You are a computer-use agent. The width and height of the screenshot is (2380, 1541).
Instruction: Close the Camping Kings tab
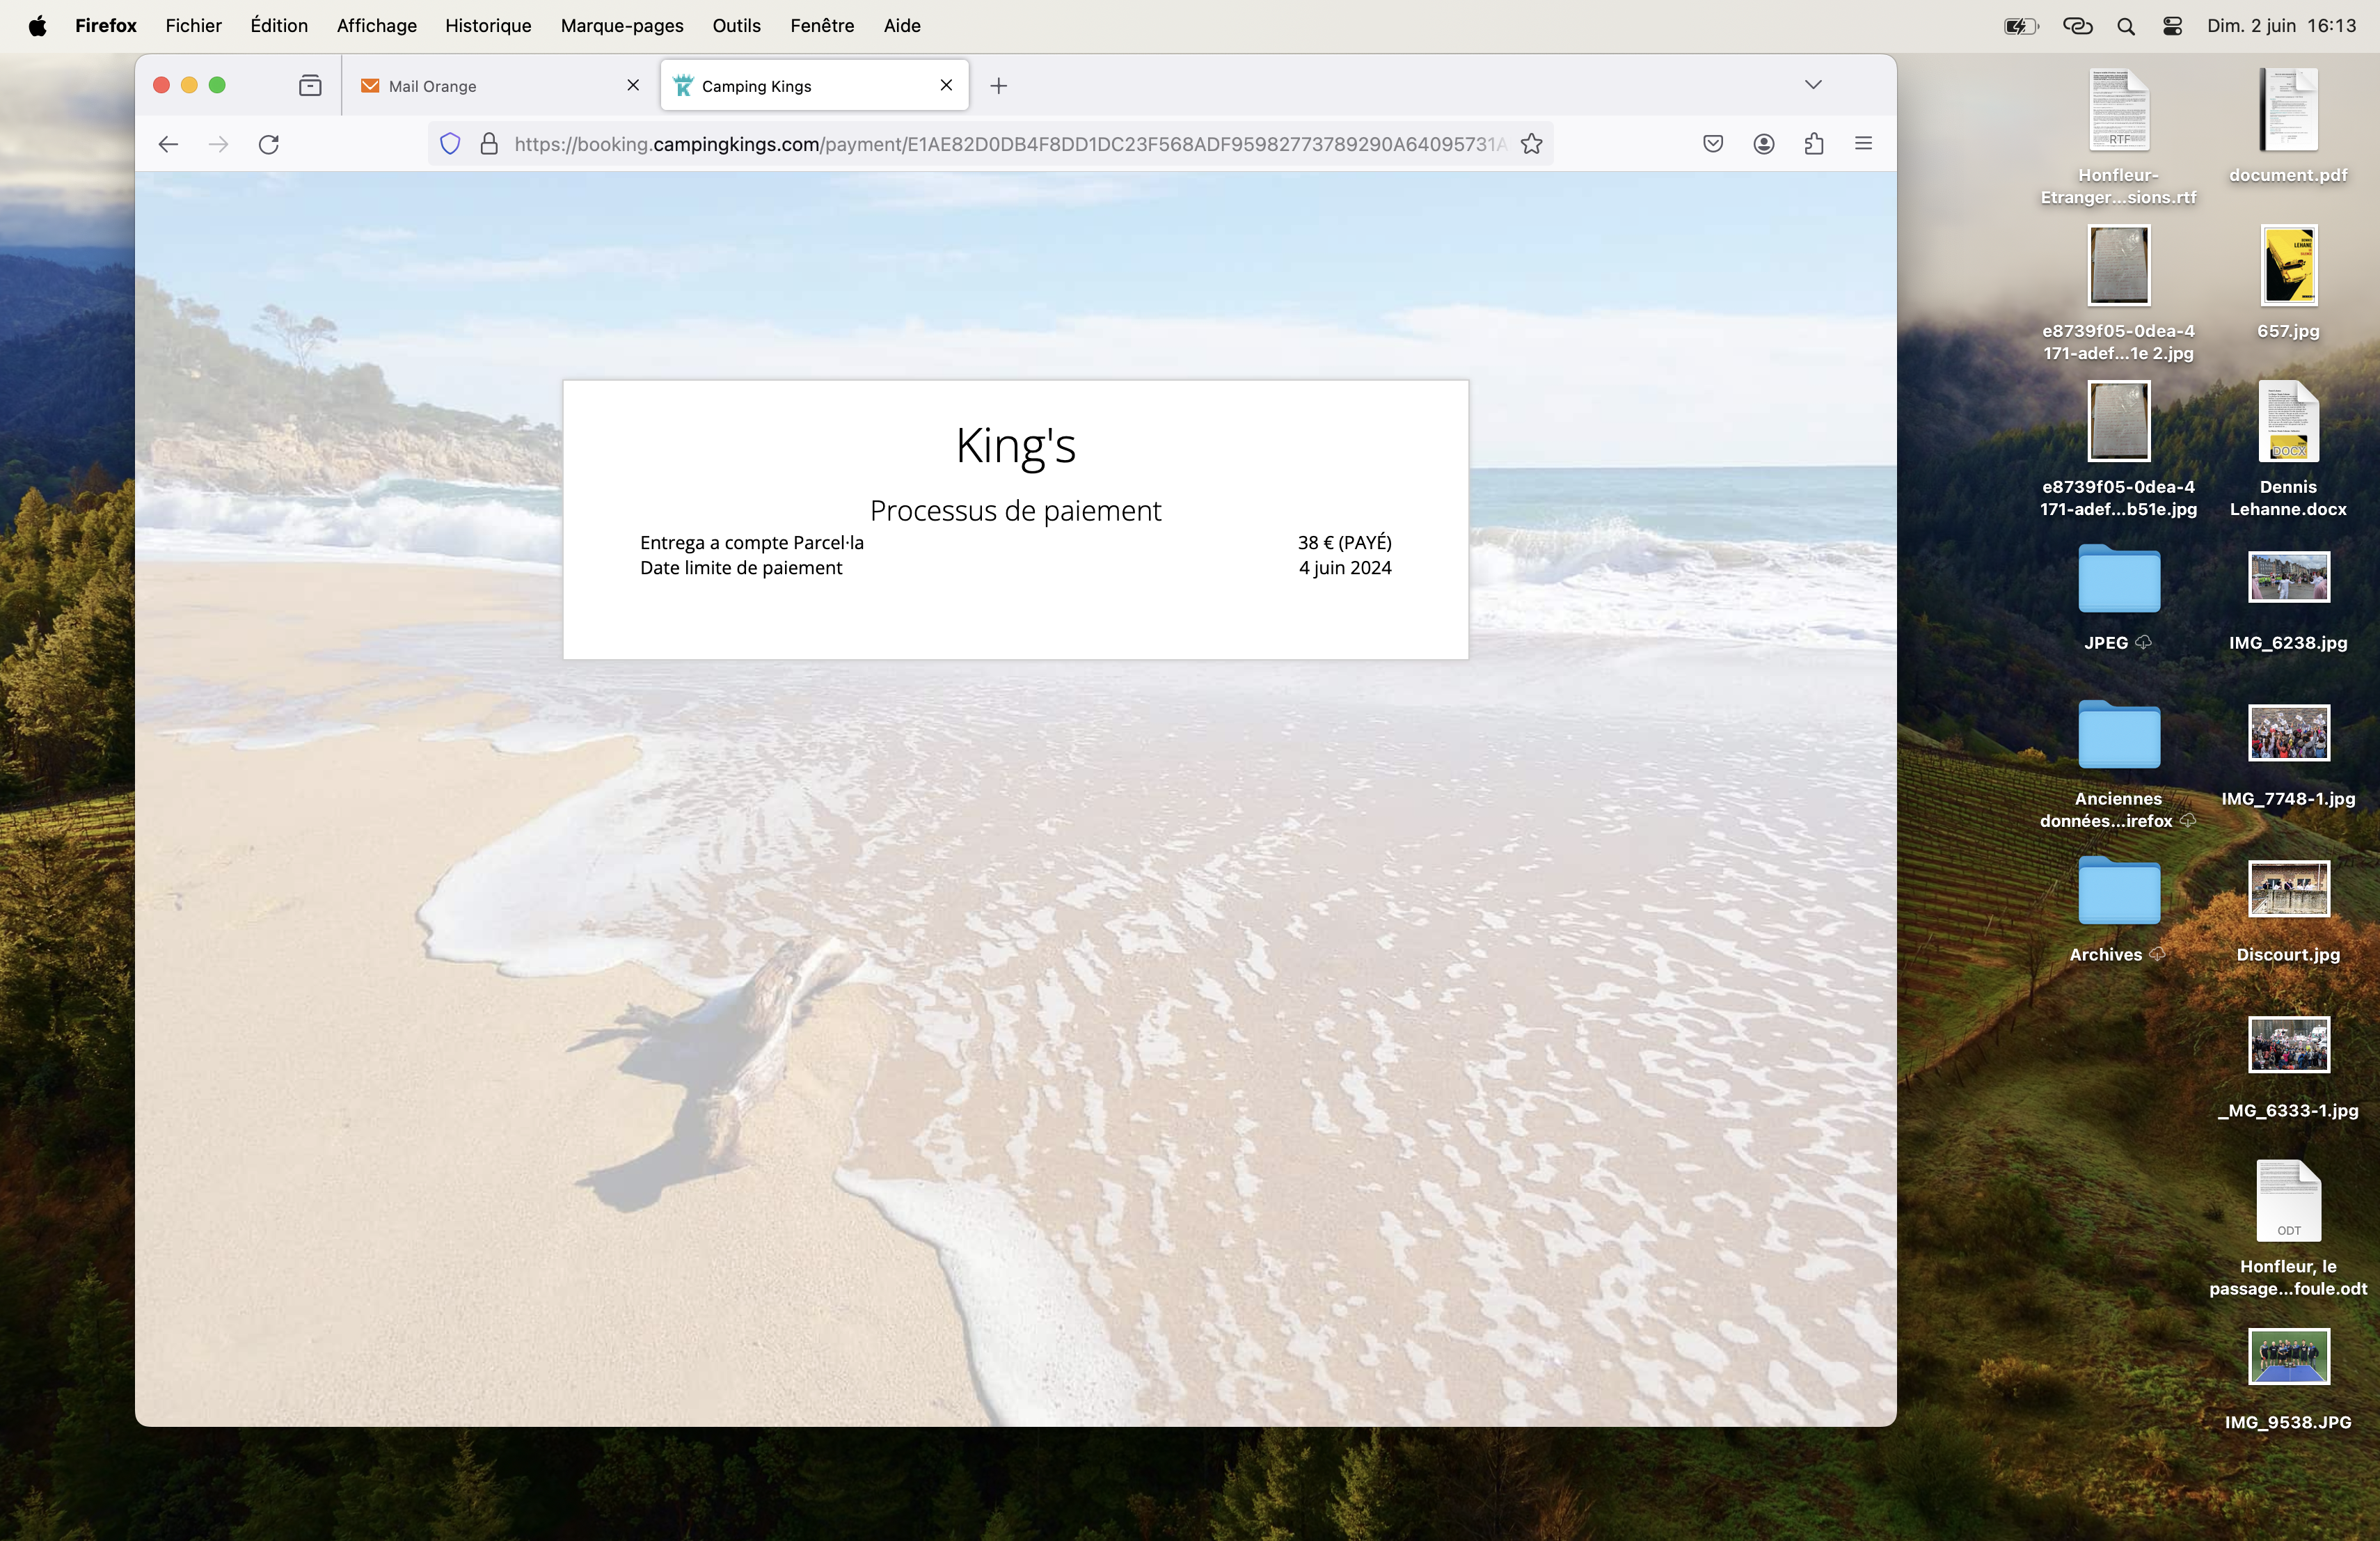click(x=946, y=85)
